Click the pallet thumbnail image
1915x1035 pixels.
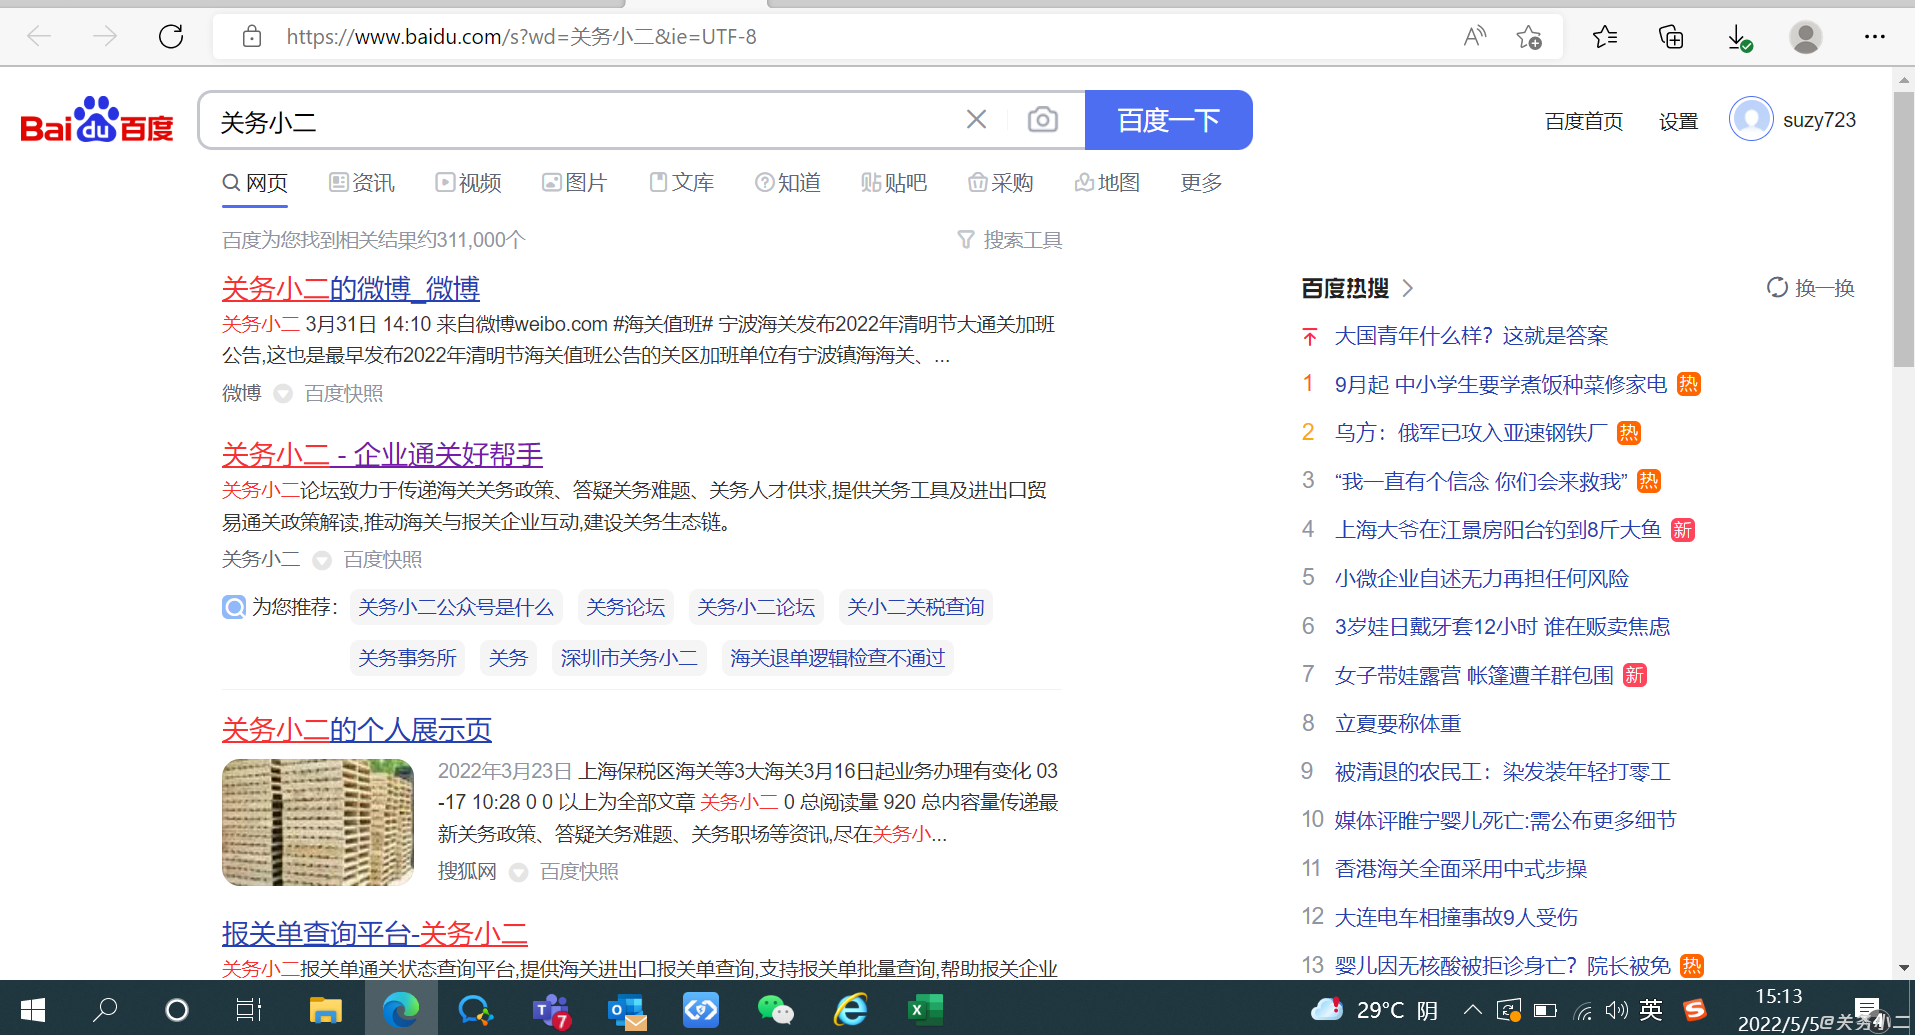click(318, 822)
